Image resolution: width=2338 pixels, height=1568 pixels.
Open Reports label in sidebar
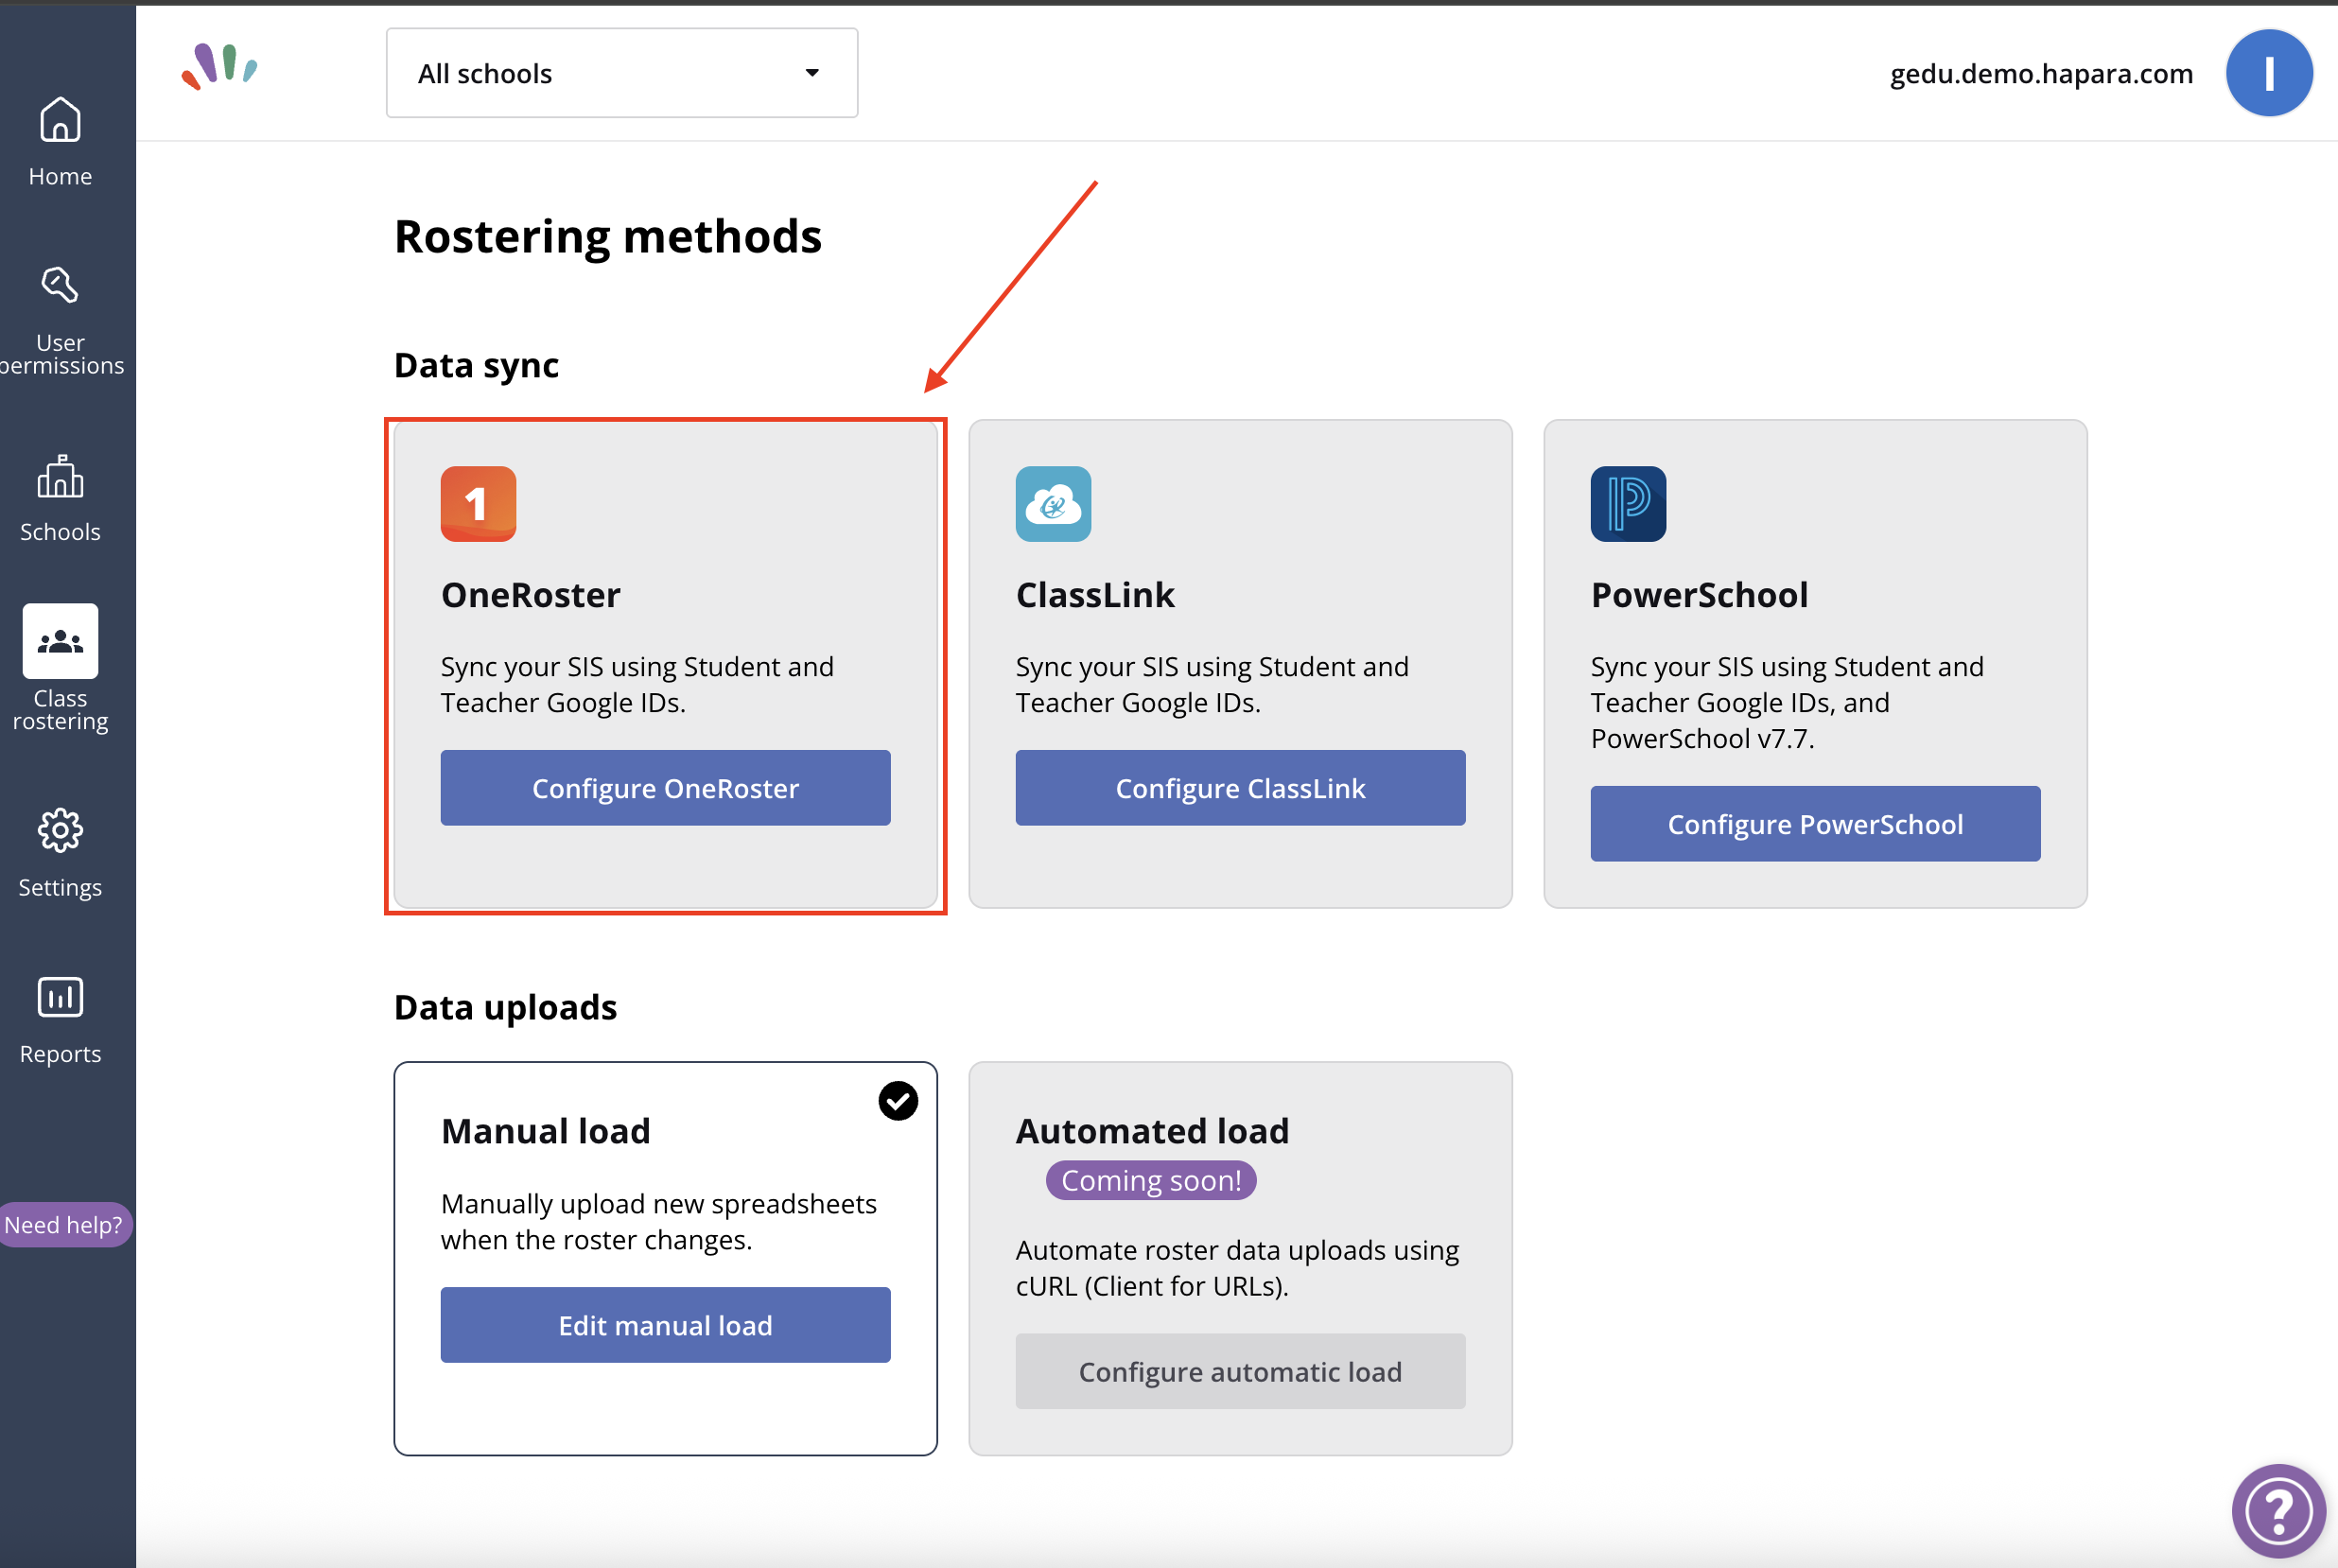coord(60,1054)
